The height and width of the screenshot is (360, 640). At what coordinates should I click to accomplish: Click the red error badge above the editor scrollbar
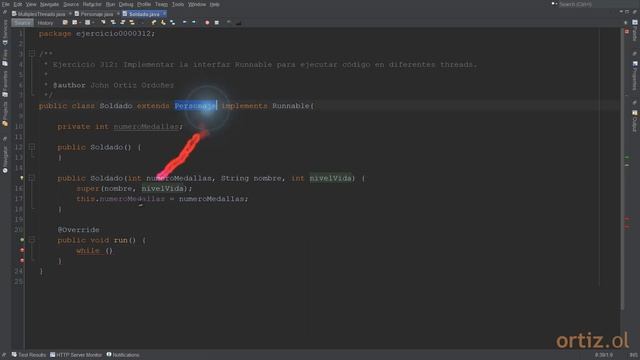pyautogui.click(x=627, y=31)
